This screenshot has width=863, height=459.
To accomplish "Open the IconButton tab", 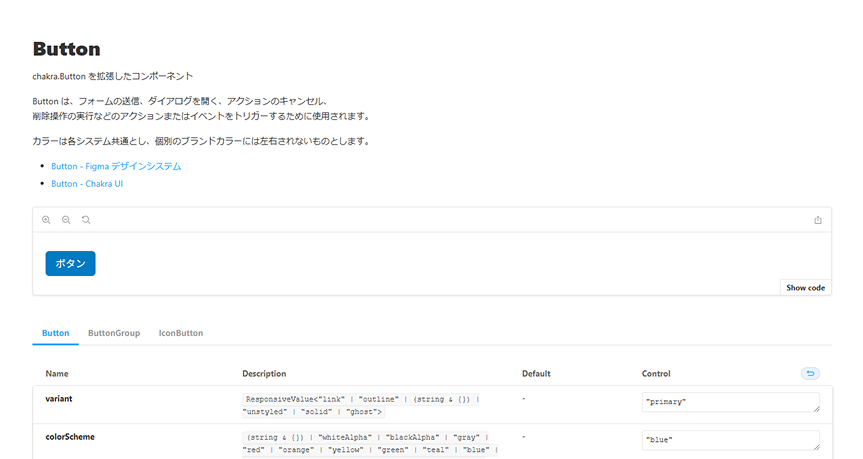I will coord(181,333).
